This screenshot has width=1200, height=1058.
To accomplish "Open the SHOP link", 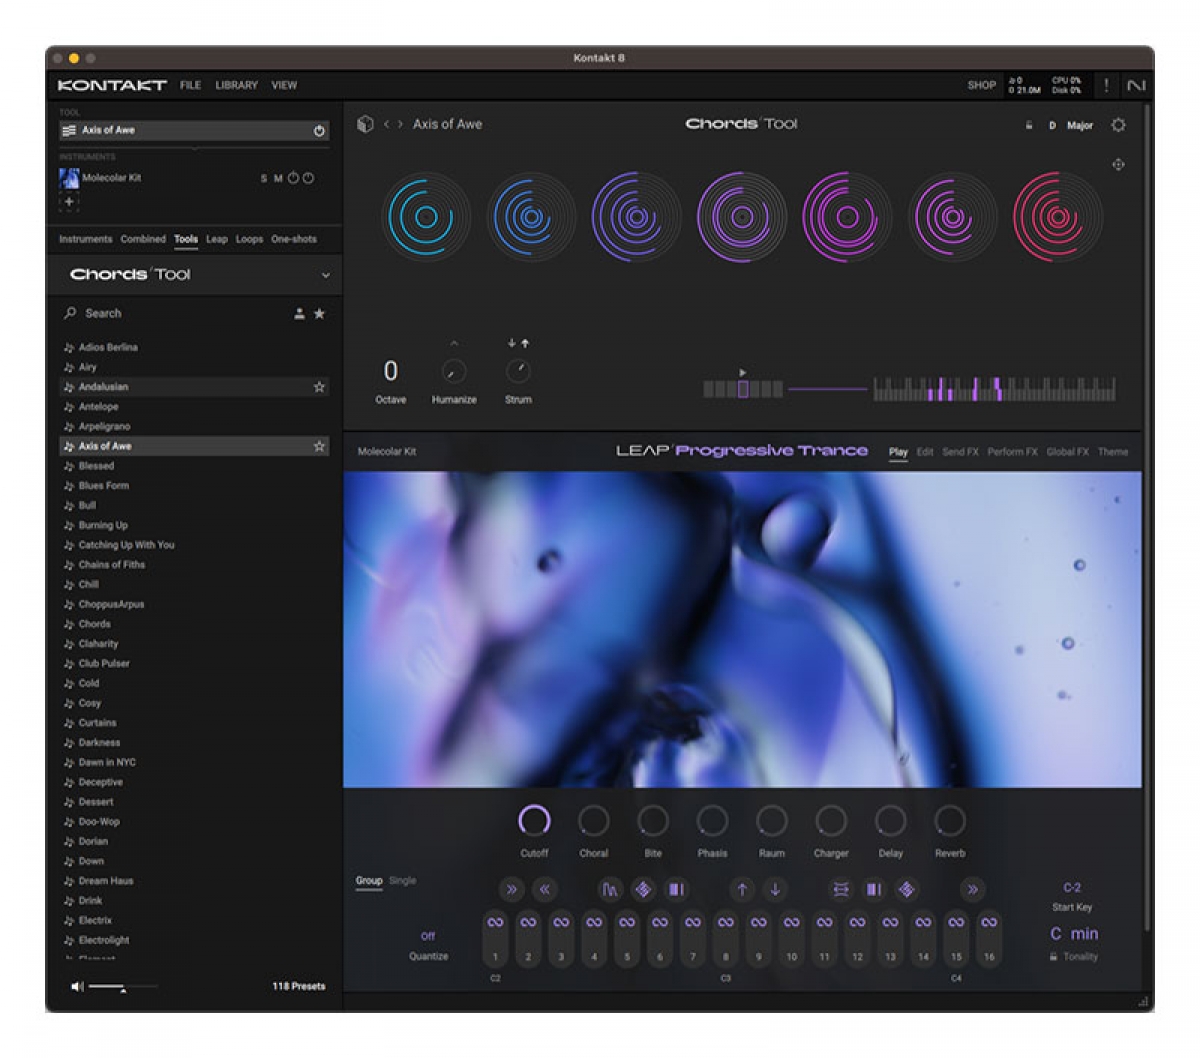I will point(981,86).
